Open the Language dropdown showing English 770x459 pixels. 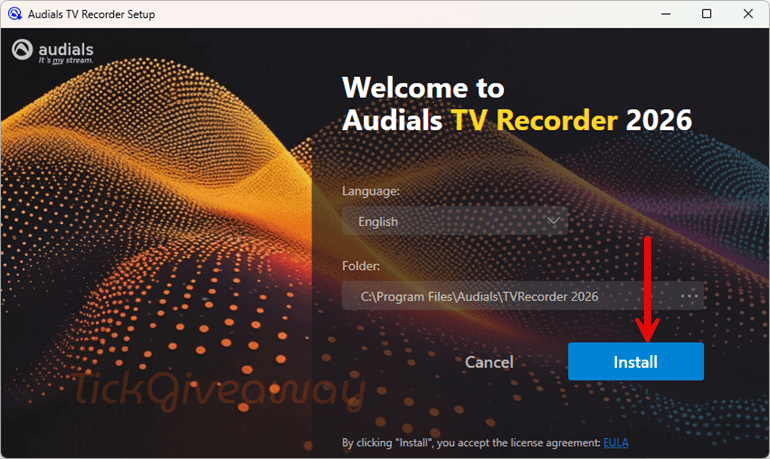[x=455, y=221]
